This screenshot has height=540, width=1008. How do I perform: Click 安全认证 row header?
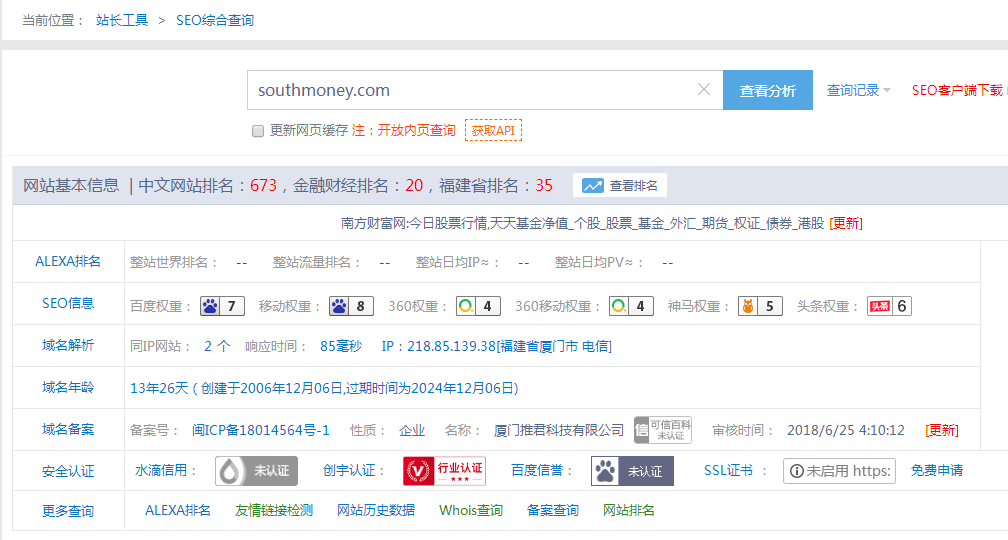tap(68, 472)
